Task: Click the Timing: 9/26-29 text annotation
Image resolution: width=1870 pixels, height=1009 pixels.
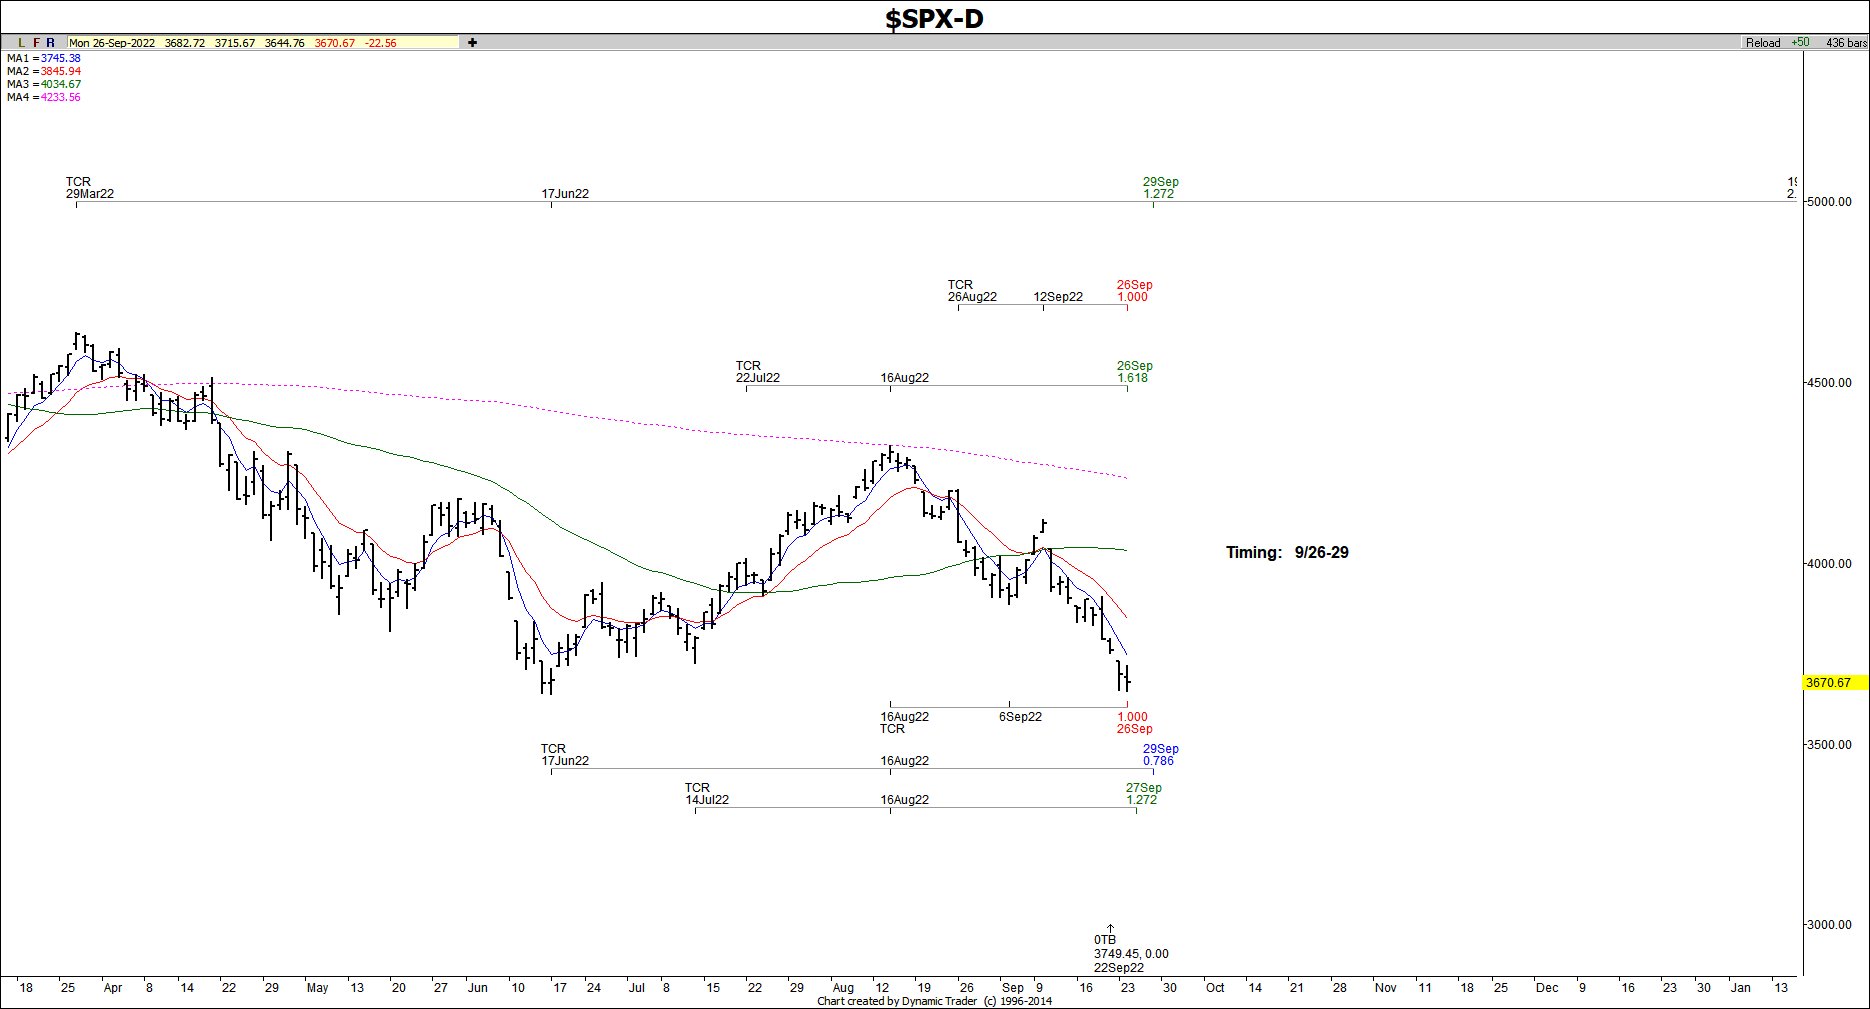Action: 1287,553
